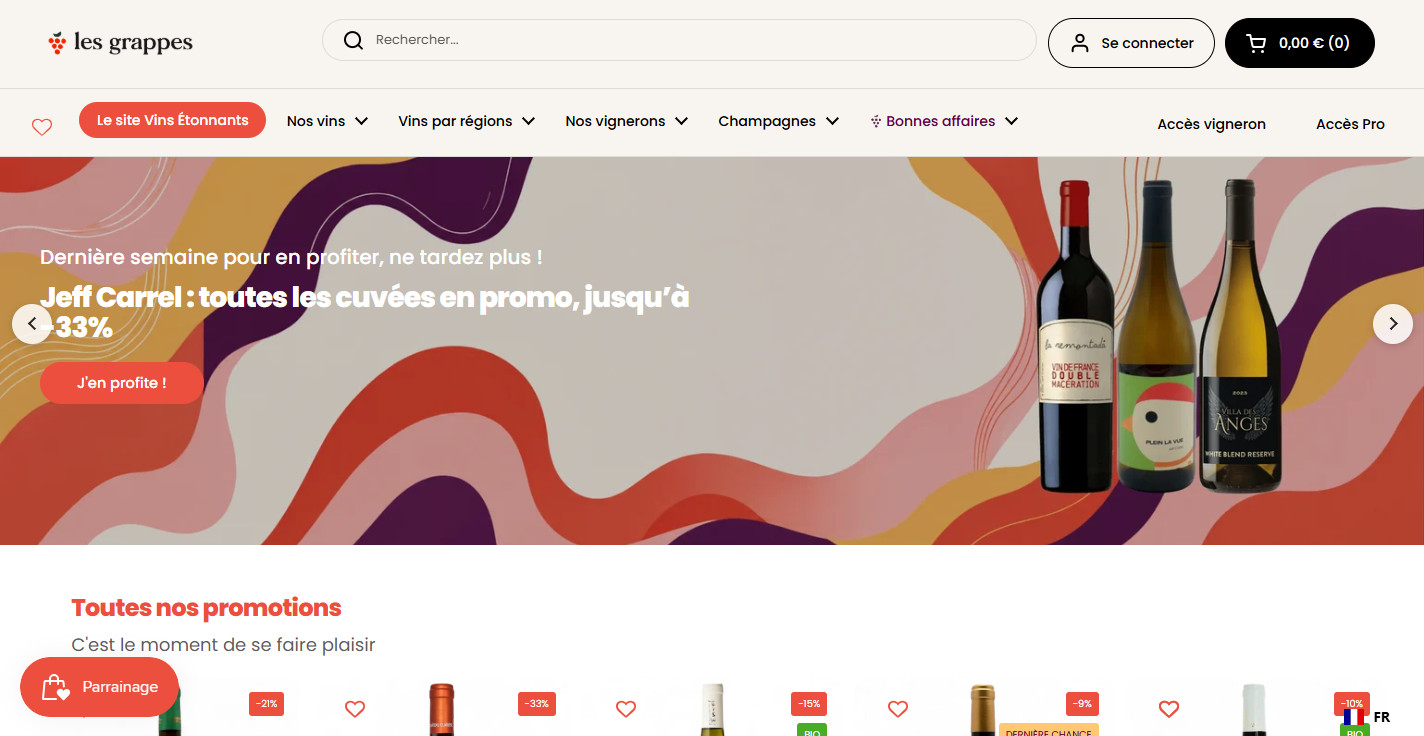Click the Se connecter button
Screen dimensions: 1424x736
[1131, 43]
